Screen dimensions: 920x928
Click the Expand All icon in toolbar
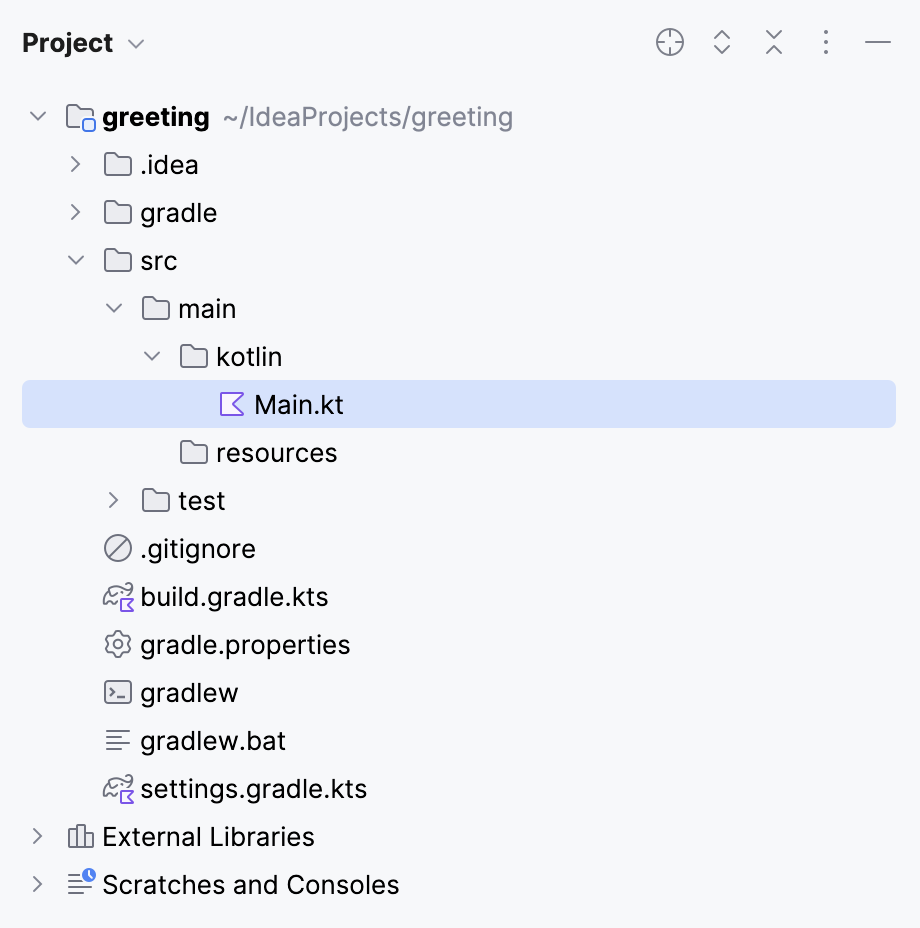click(x=722, y=43)
